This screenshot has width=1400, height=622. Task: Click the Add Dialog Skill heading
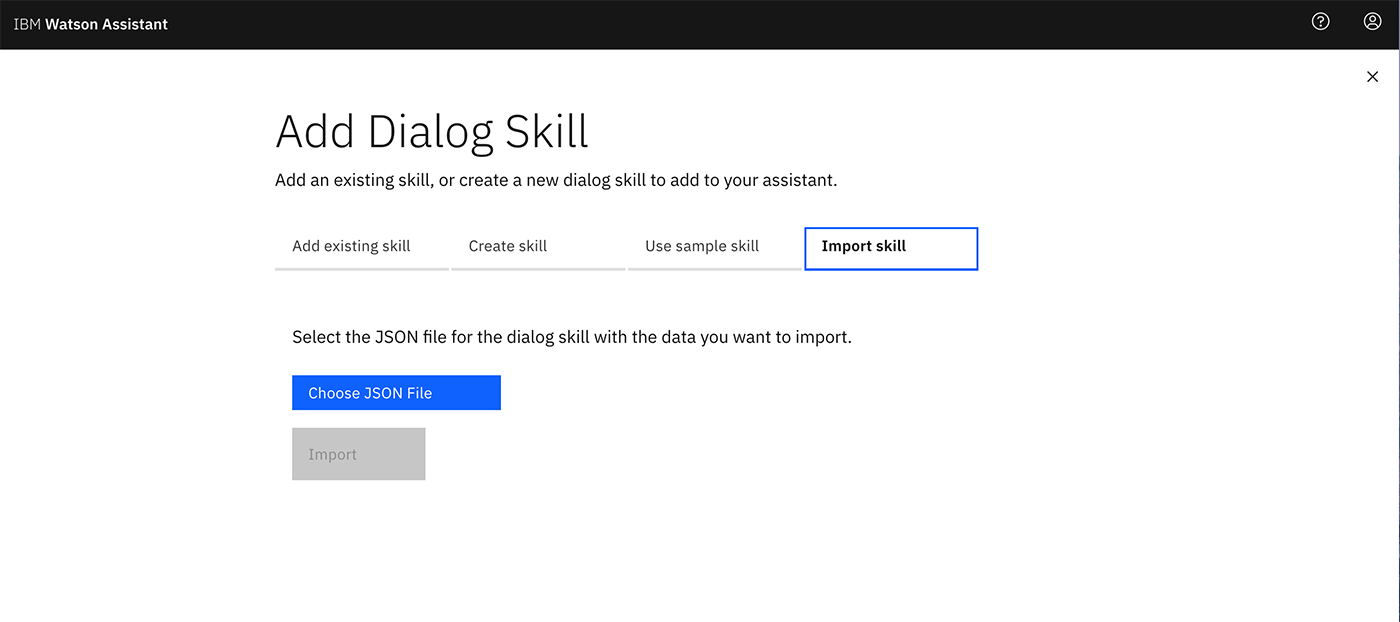(432, 132)
